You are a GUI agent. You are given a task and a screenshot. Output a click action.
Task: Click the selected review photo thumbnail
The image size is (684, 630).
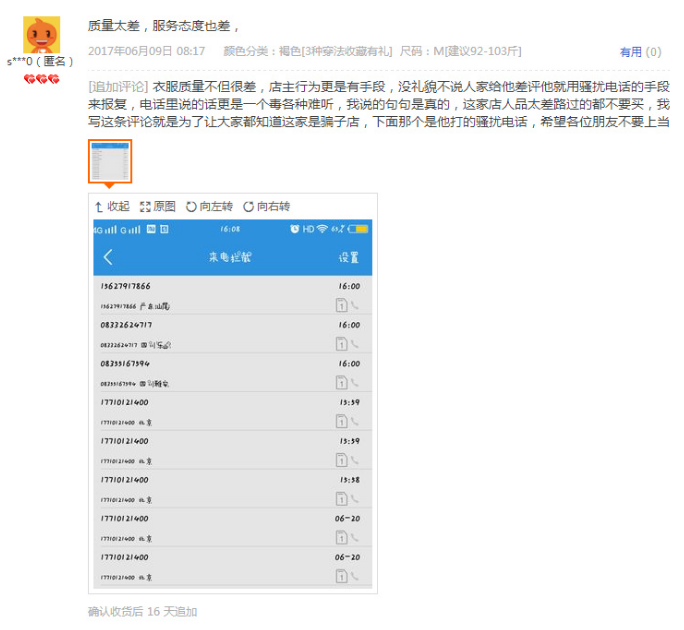coord(110,161)
